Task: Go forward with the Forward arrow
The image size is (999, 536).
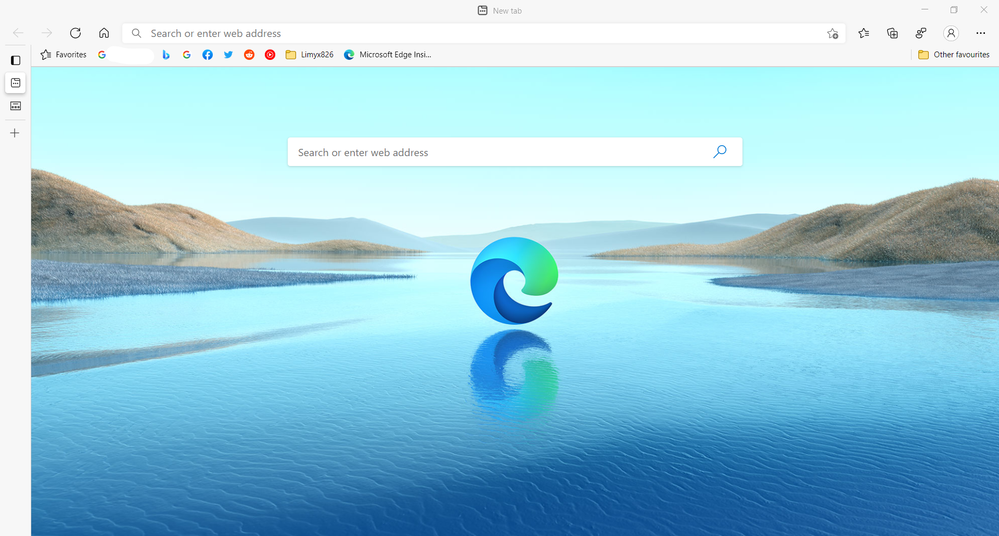Action: [x=47, y=33]
